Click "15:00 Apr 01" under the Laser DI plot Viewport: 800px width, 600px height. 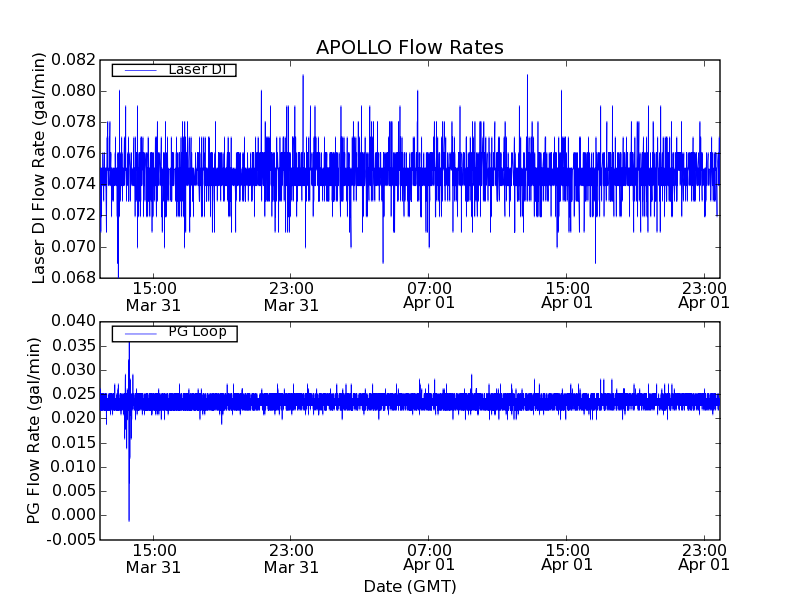pyautogui.click(x=566, y=295)
